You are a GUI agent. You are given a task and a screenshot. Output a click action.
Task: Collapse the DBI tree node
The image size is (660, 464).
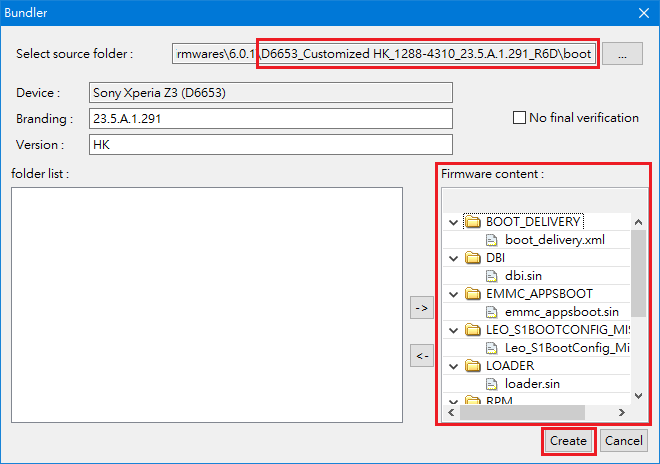[453, 258]
